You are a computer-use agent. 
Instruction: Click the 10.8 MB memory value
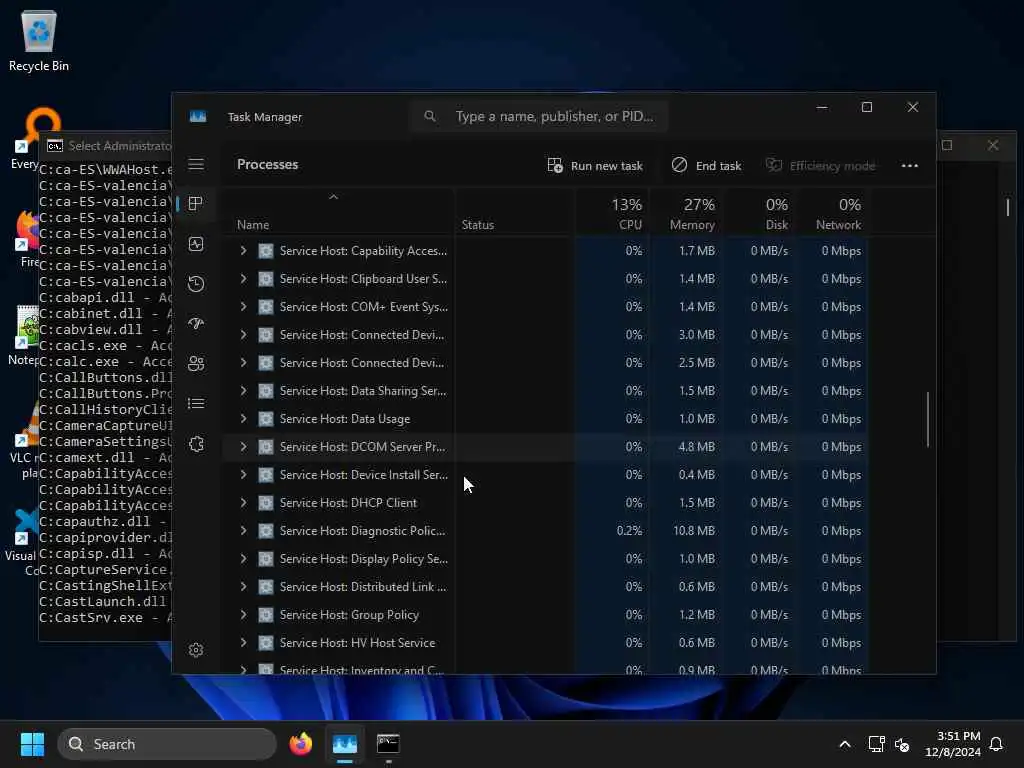[x=694, y=531]
